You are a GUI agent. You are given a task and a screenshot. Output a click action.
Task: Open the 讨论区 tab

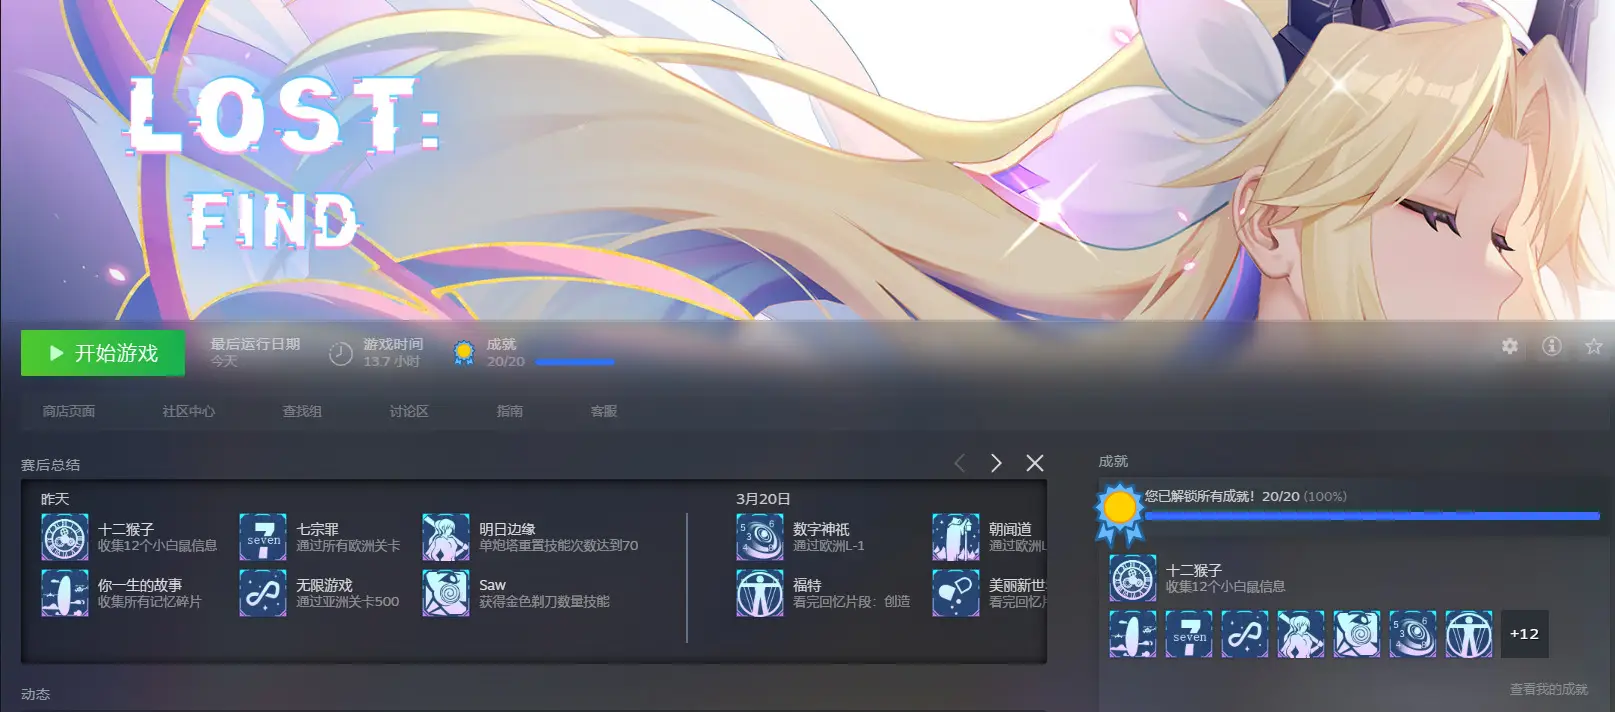pos(409,411)
